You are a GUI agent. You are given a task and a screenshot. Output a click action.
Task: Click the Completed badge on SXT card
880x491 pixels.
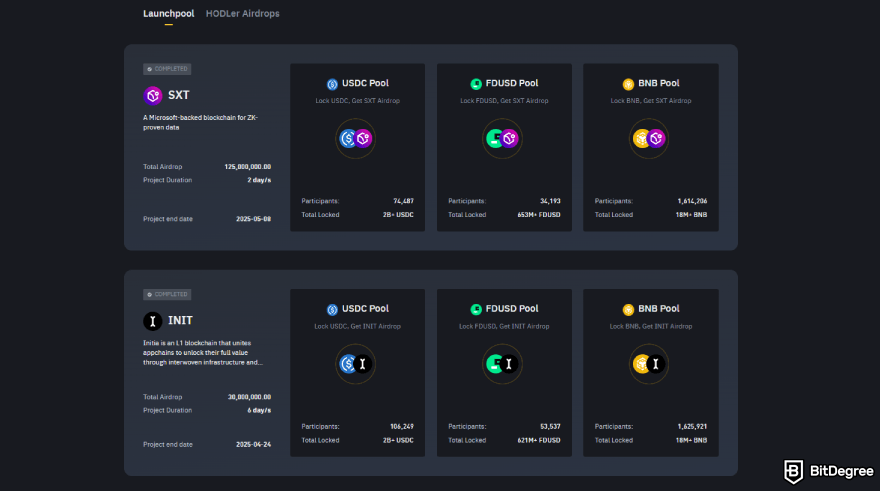pos(167,69)
